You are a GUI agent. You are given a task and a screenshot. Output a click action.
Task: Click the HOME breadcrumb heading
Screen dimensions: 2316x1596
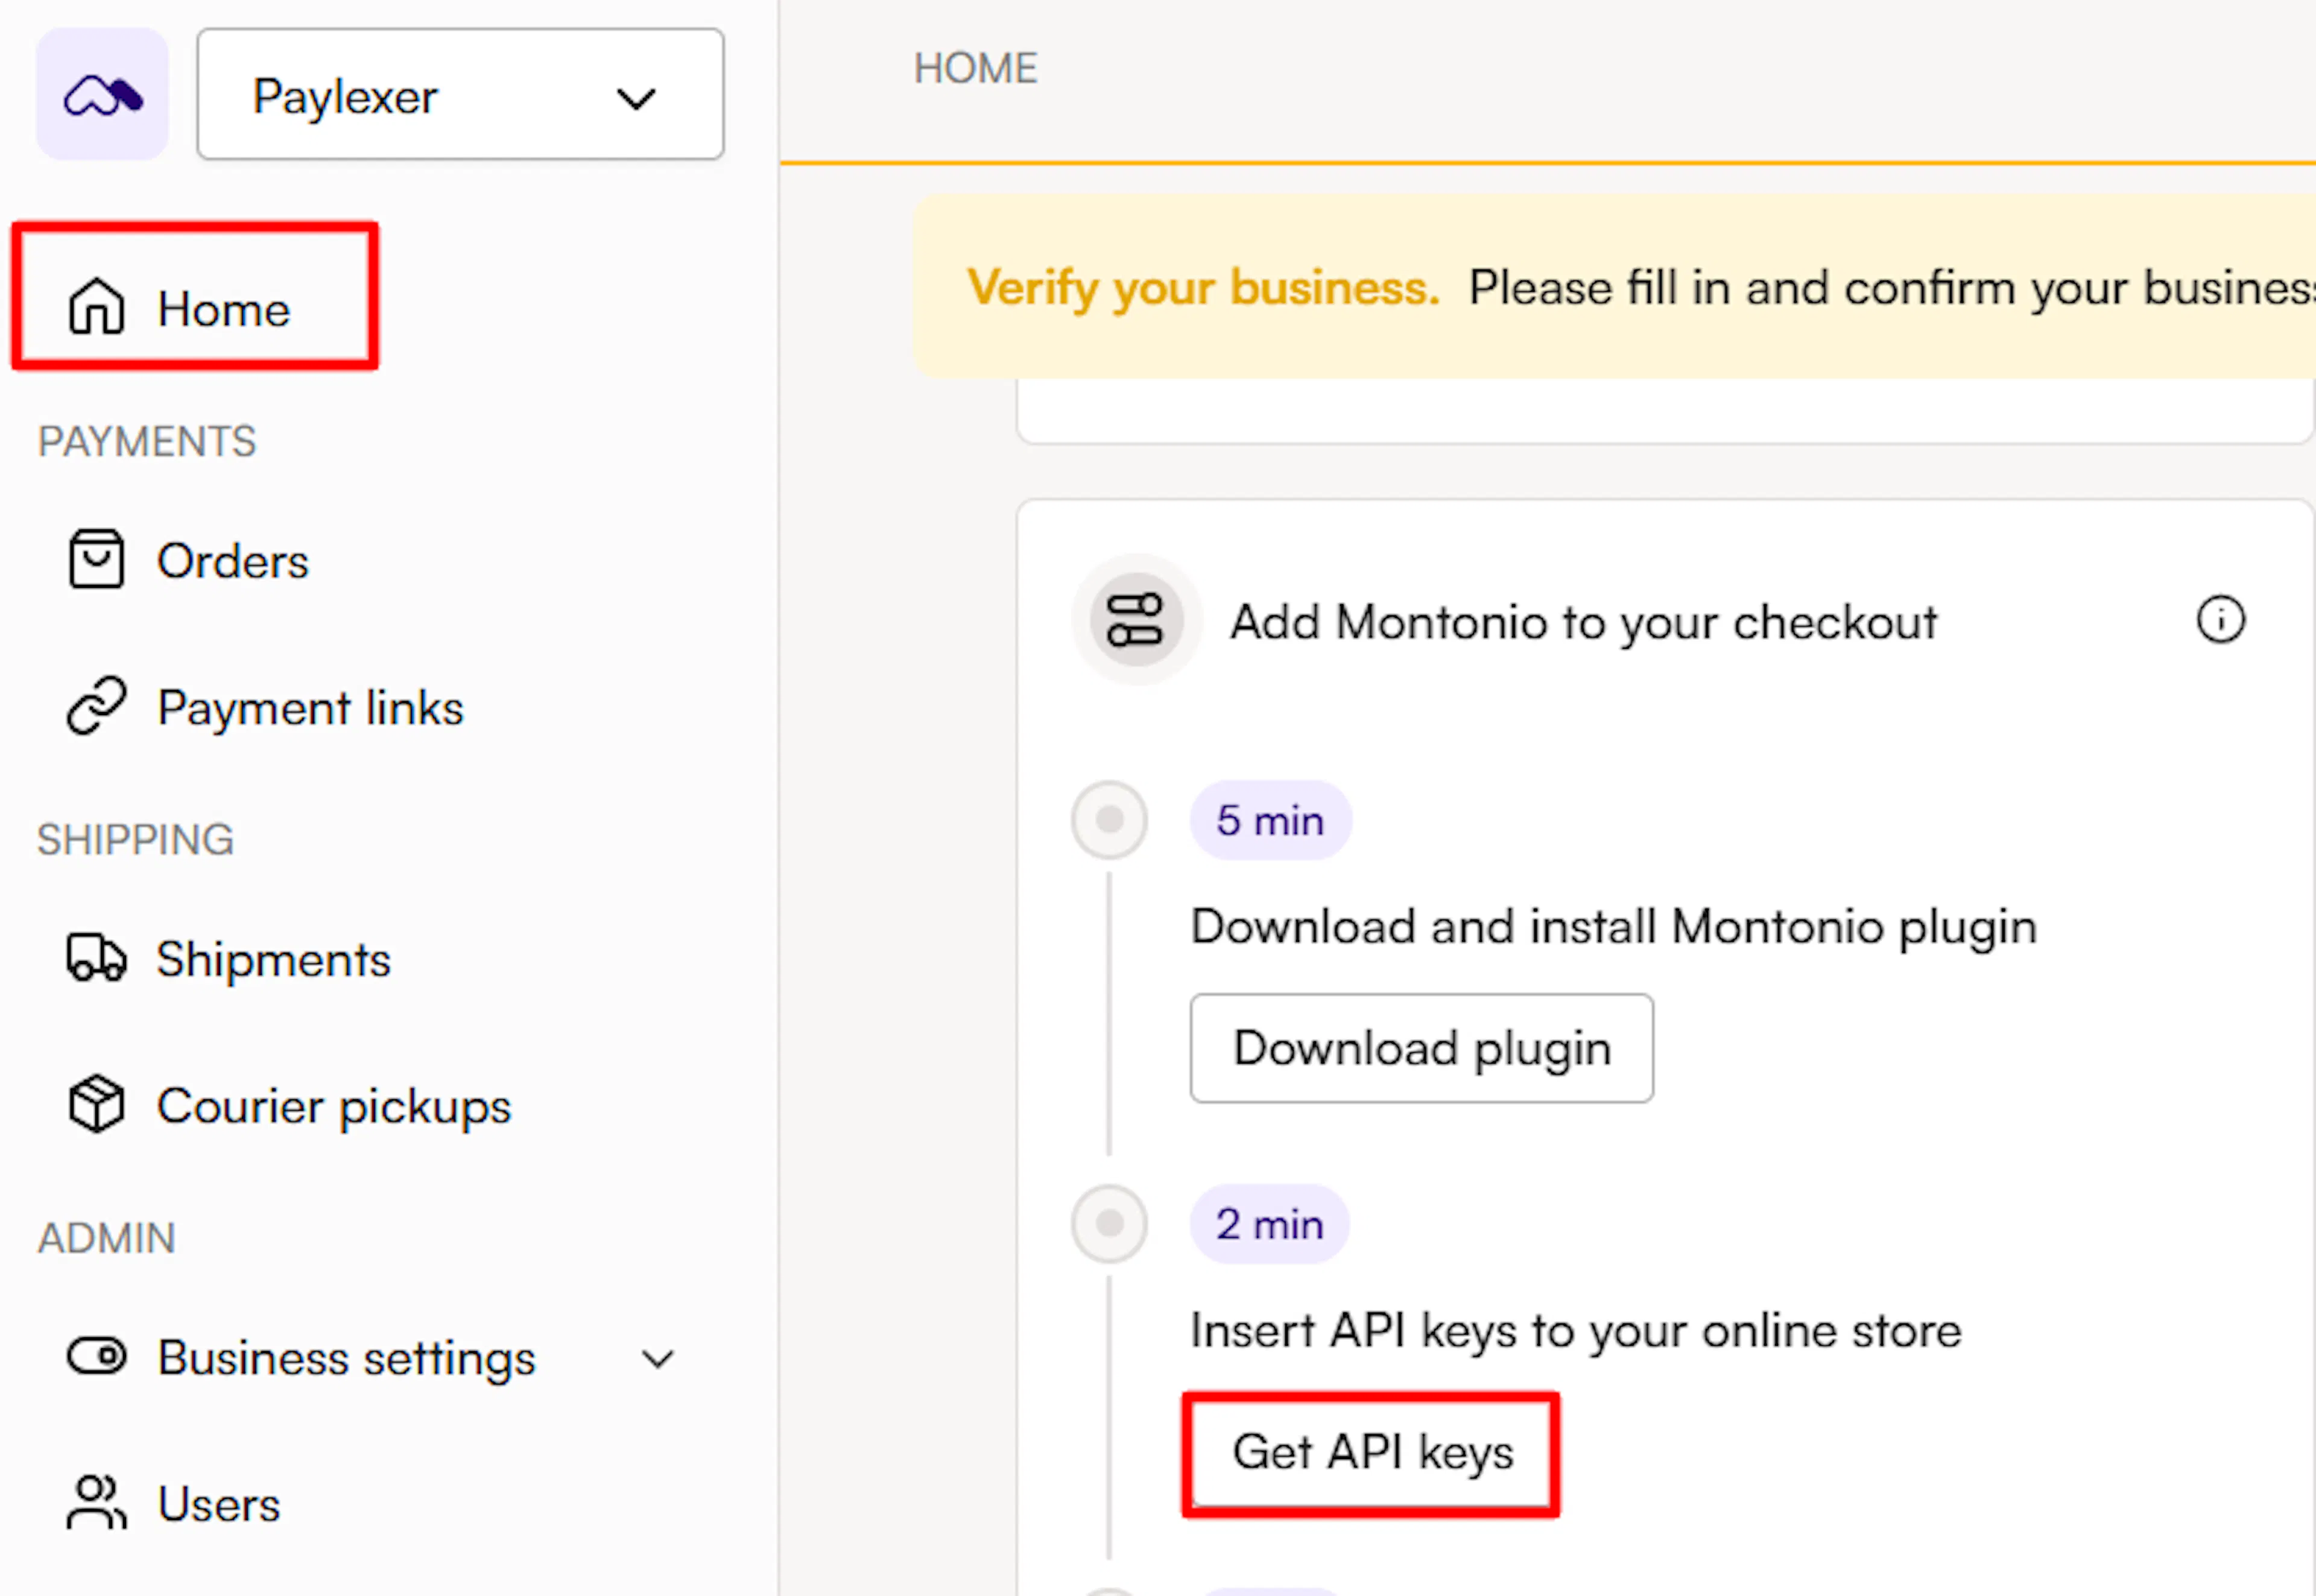pyautogui.click(x=975, y=68)
